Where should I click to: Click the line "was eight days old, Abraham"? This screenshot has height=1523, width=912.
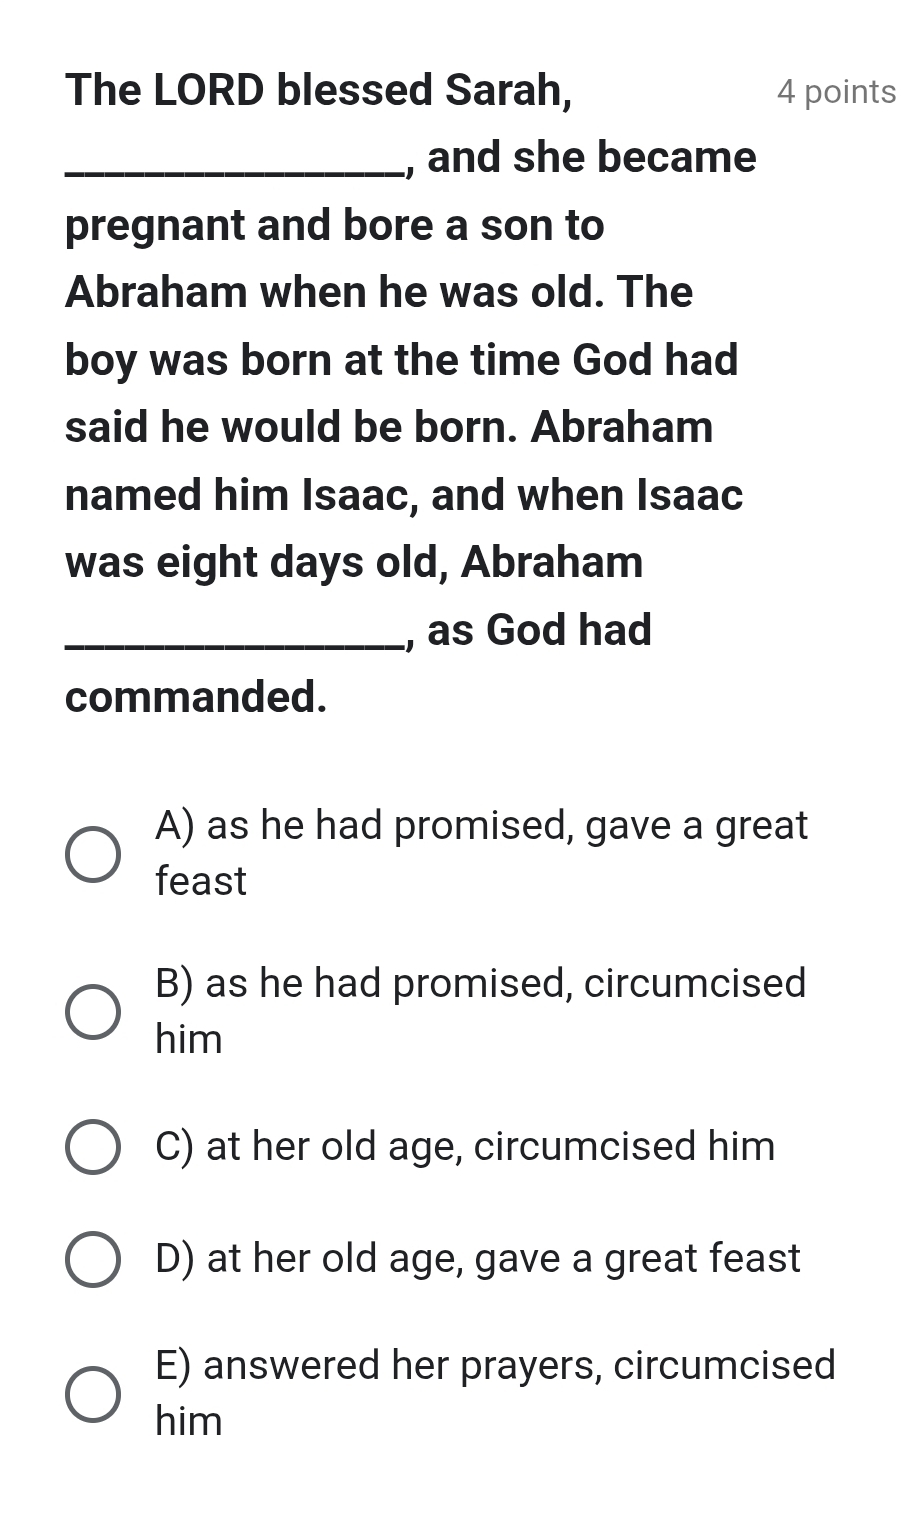[x=354, y=562]
